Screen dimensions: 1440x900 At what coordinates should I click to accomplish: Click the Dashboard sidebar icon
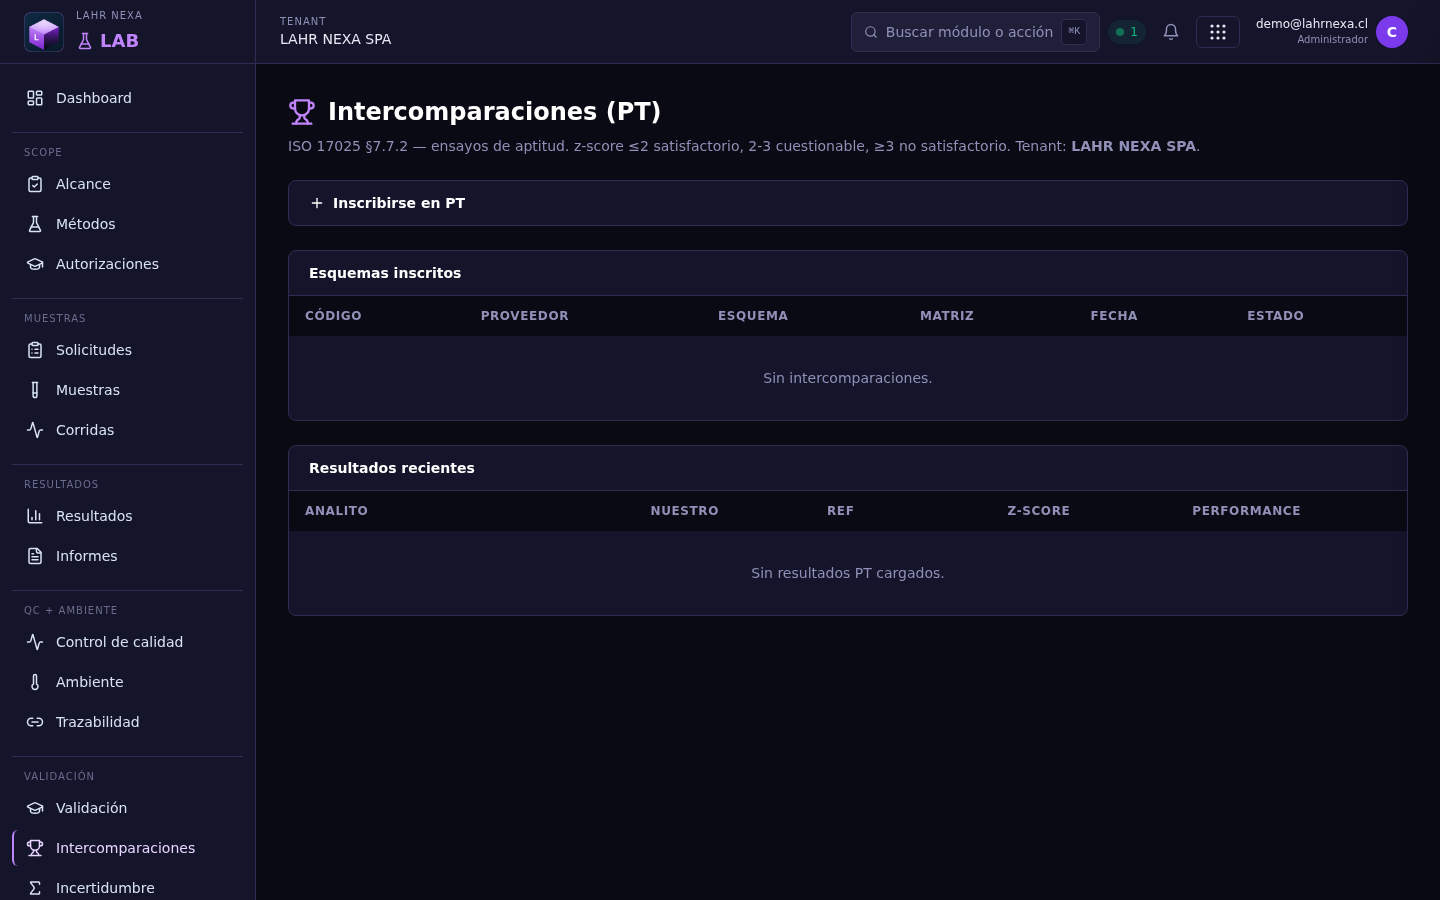(35, 98)
